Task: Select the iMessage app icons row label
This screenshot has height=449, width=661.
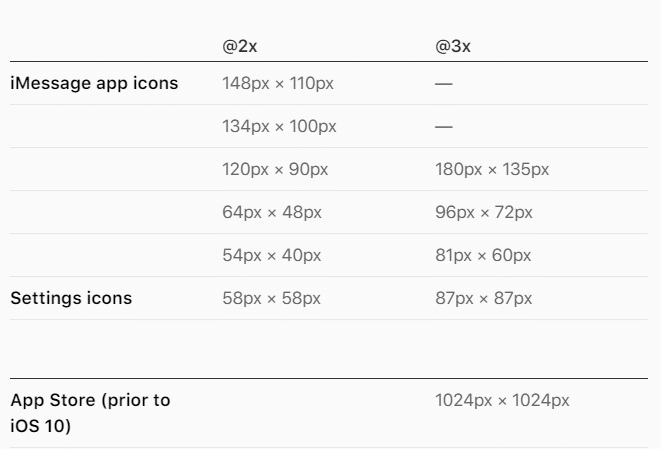Action: 94,83
